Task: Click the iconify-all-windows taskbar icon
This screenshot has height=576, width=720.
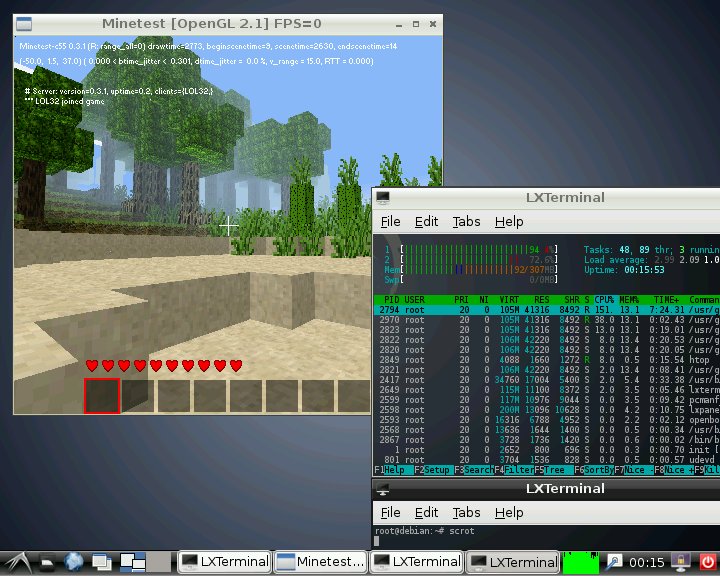Action: tap(101, 562)
